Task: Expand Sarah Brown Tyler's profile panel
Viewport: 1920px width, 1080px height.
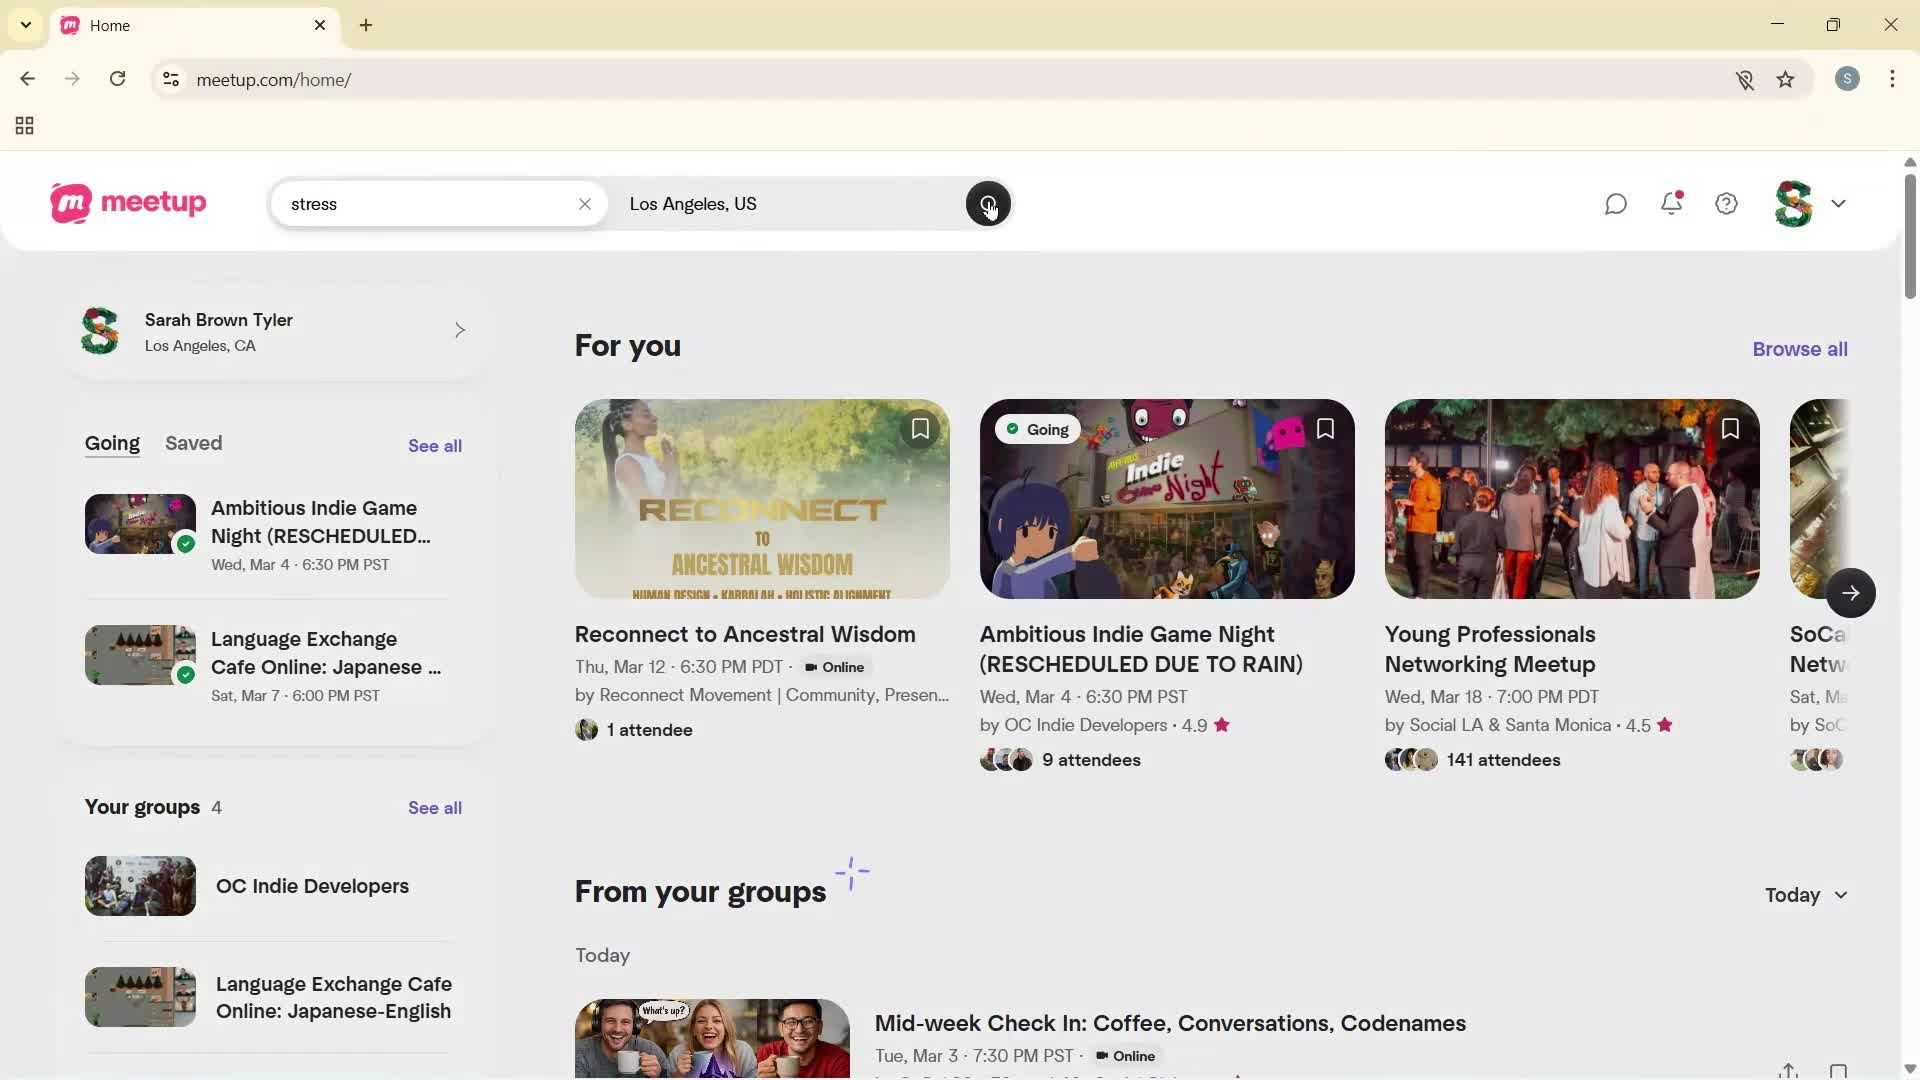Action: click(x=460, y=330)
